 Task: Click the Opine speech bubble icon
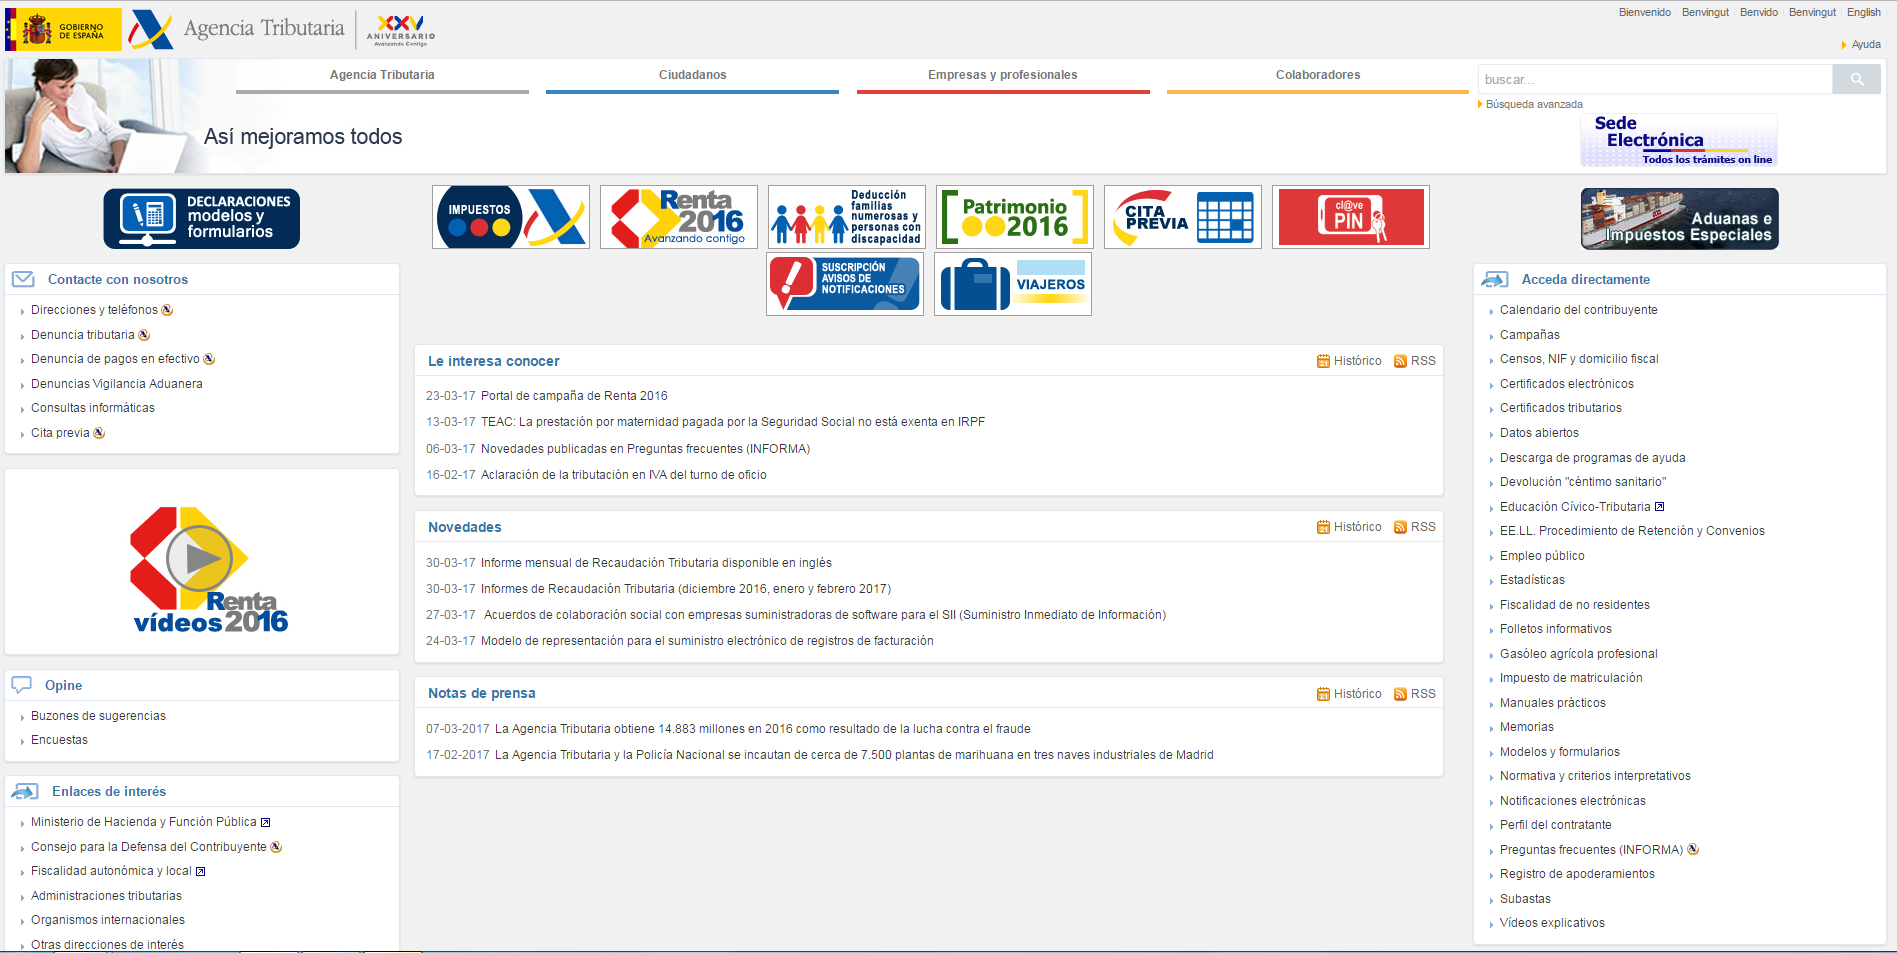pyautogui.click(x=21, y=685)
